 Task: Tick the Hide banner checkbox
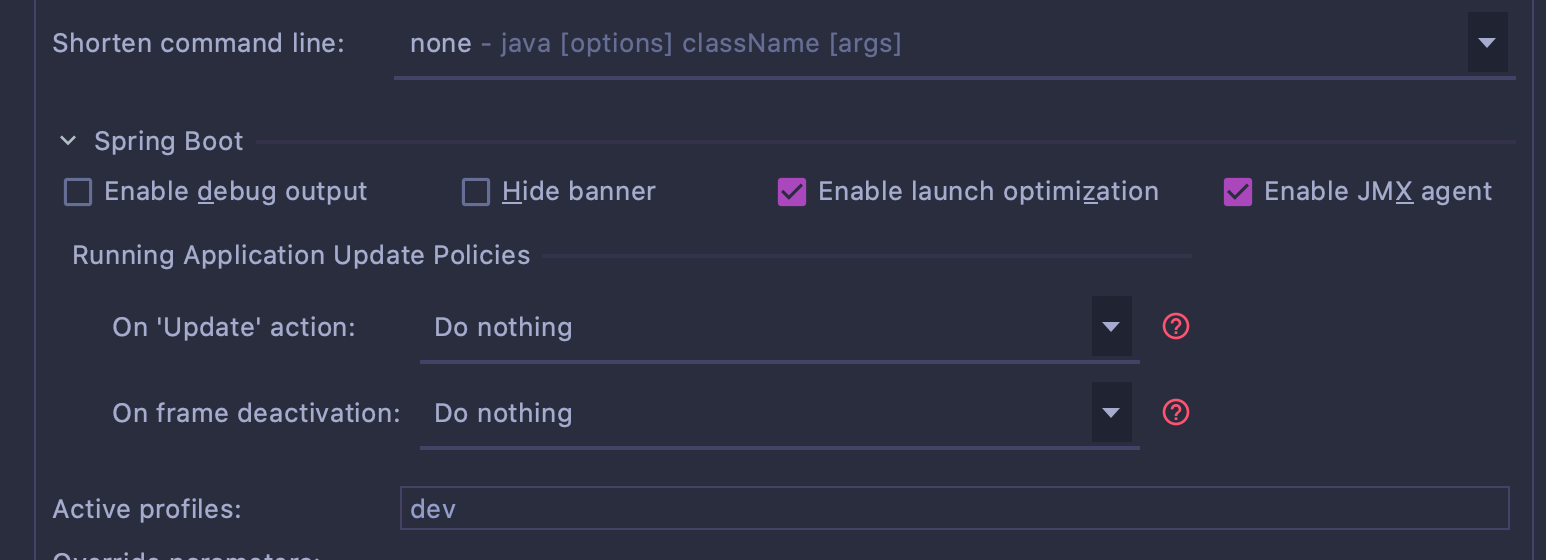coord(476,192)
